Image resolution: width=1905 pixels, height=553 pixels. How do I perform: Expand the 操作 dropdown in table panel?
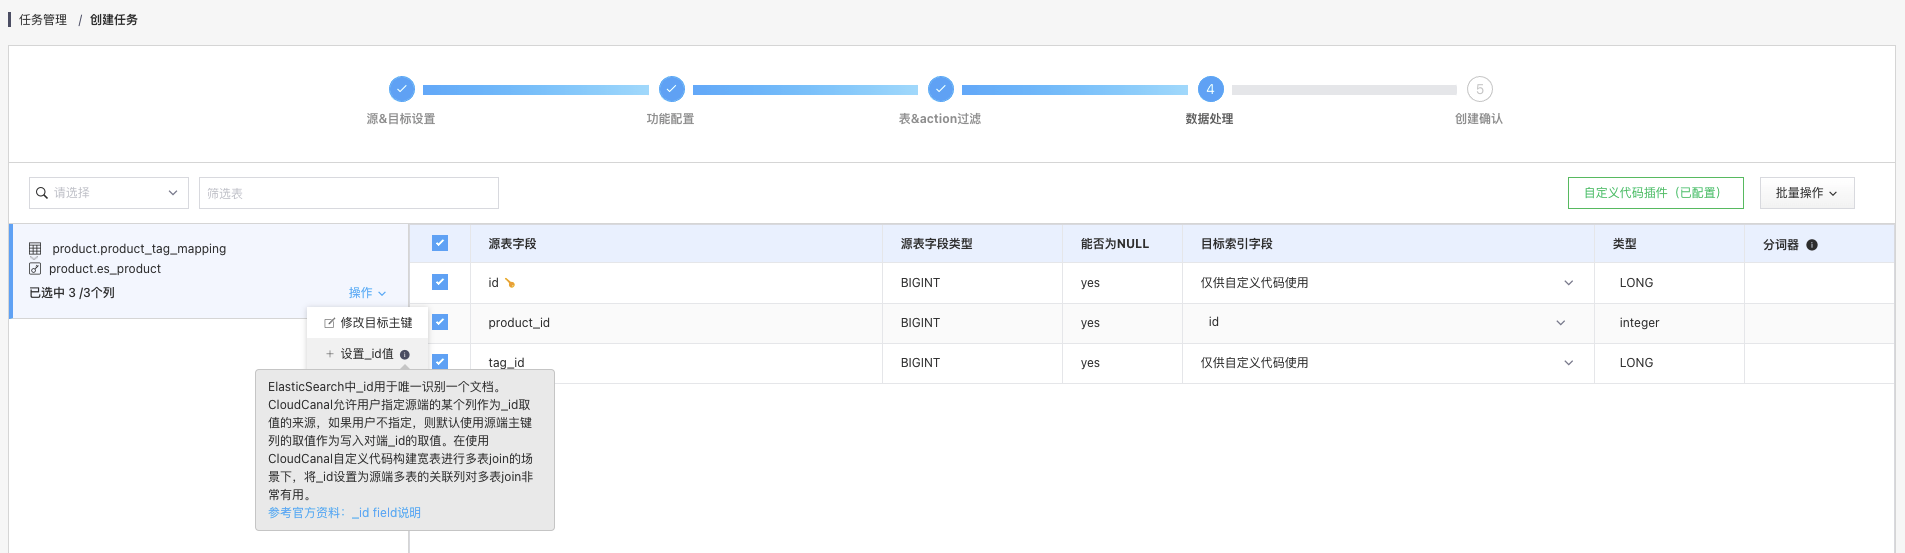pos(367,293)
